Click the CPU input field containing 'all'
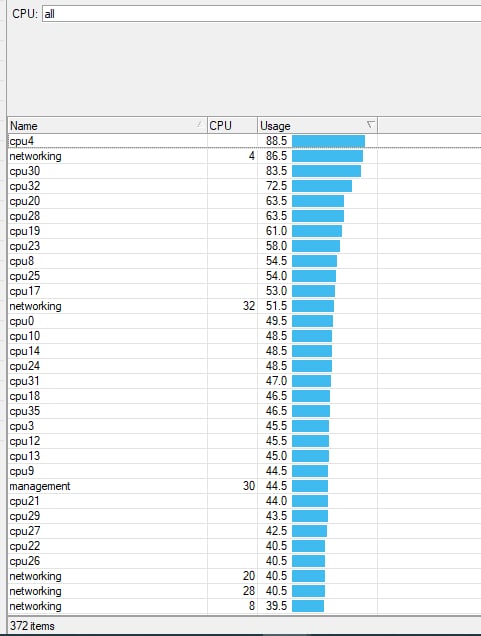481x636 pixels. 262,14
